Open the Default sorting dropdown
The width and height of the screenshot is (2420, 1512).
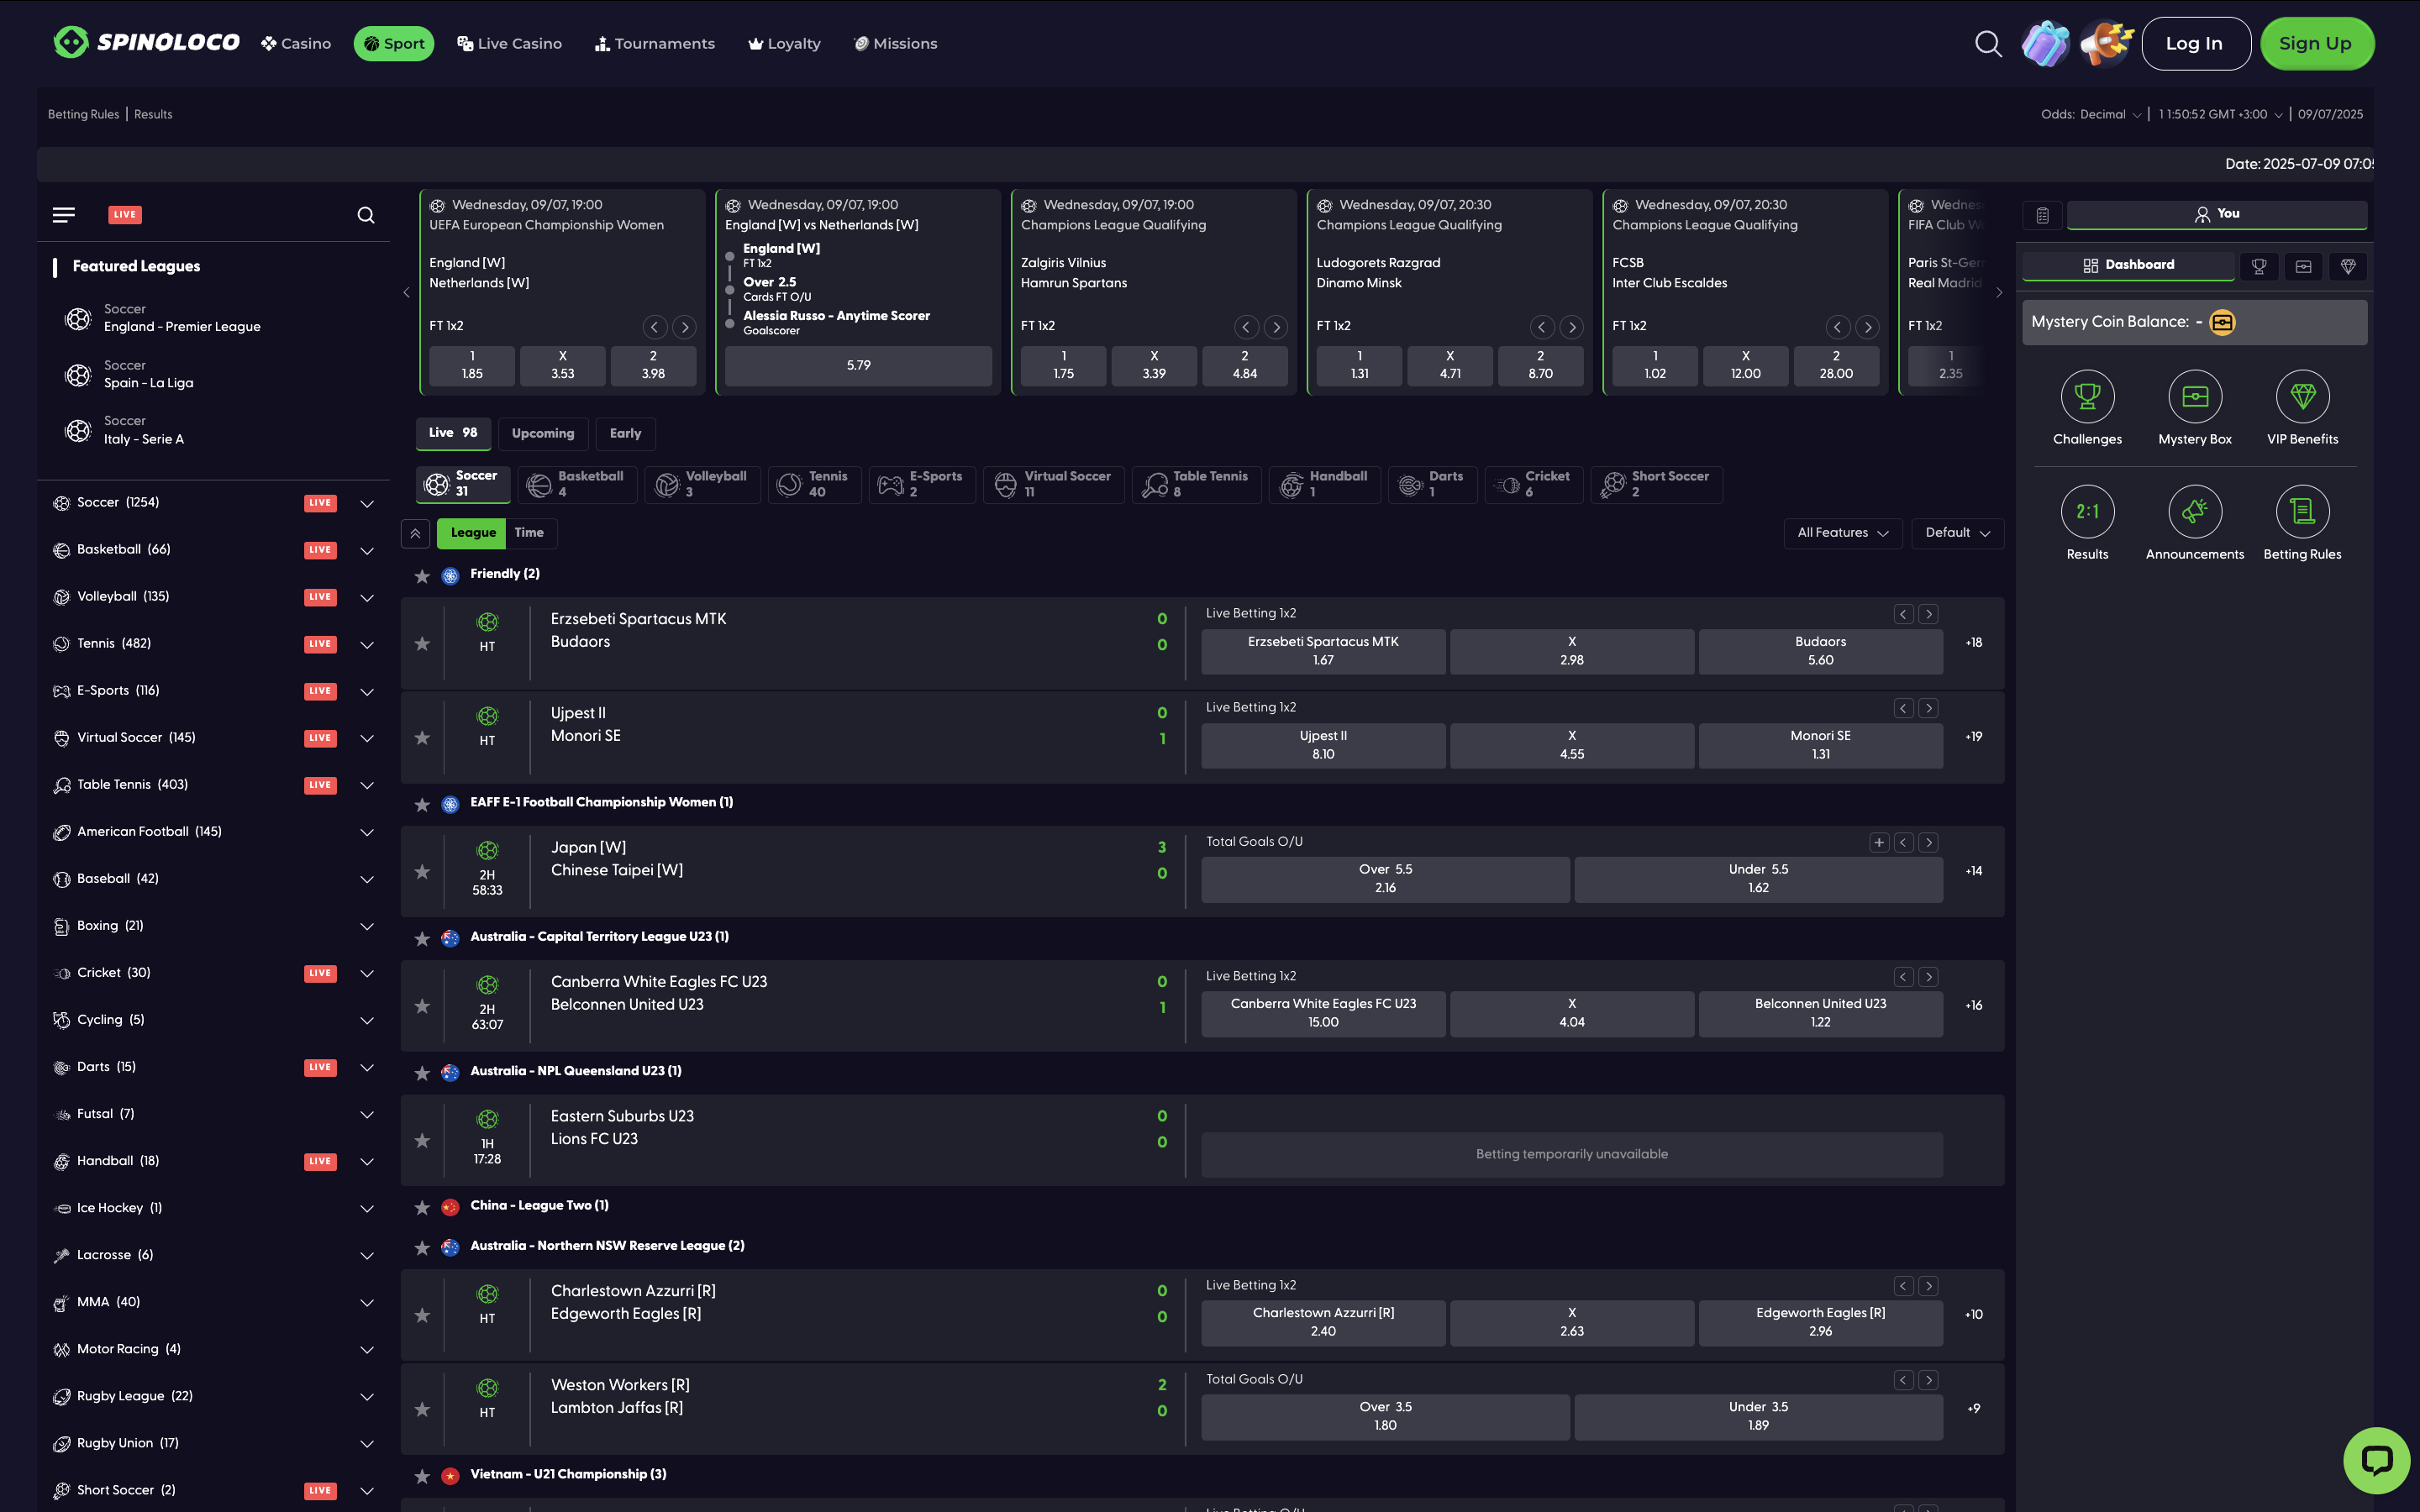(1957, 533)
